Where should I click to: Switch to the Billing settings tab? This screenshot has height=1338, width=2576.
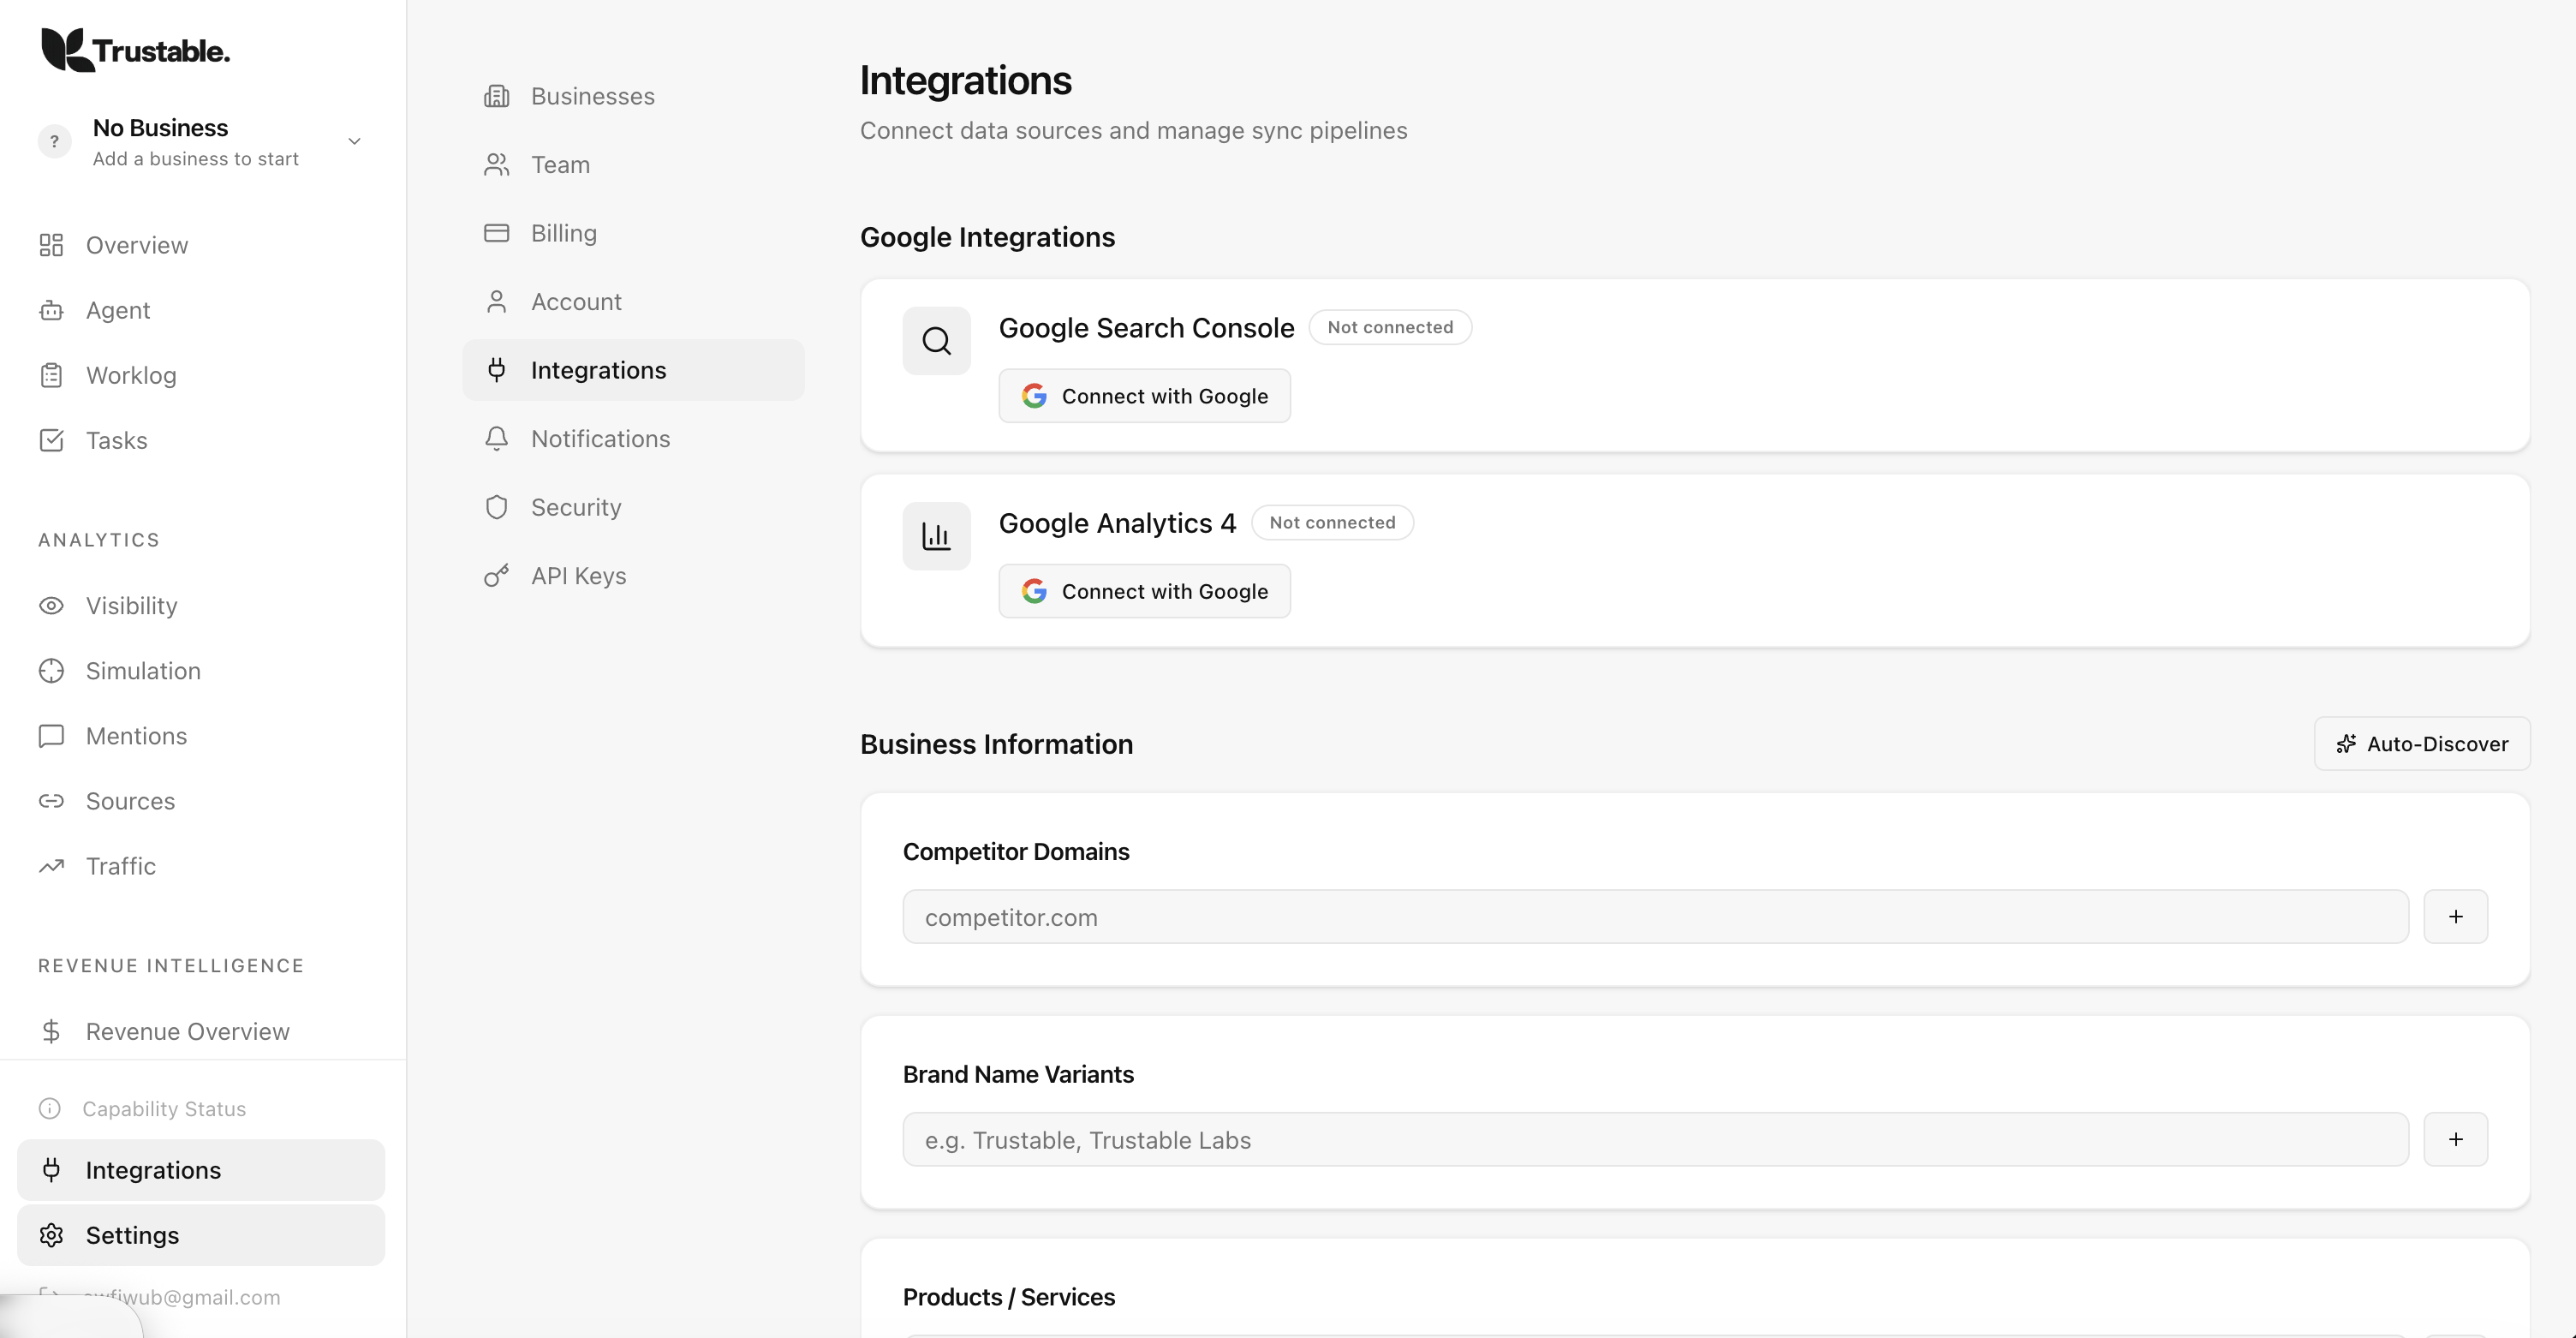[565, 233]
